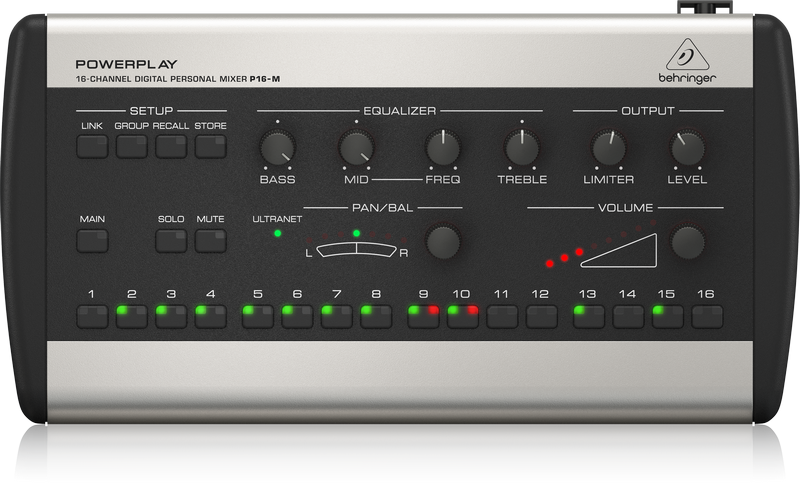Select the MAIN mix button
Image resolution: width=800 pixels, height=483 pixels.
click(x=92, y=240)
